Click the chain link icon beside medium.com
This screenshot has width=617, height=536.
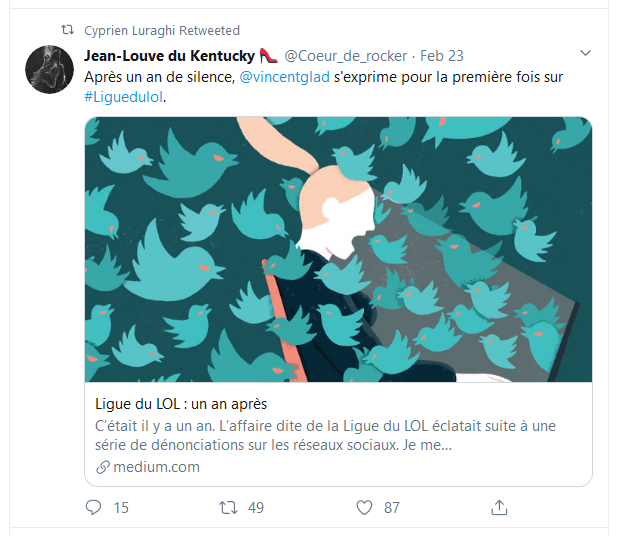click(102, 467)
